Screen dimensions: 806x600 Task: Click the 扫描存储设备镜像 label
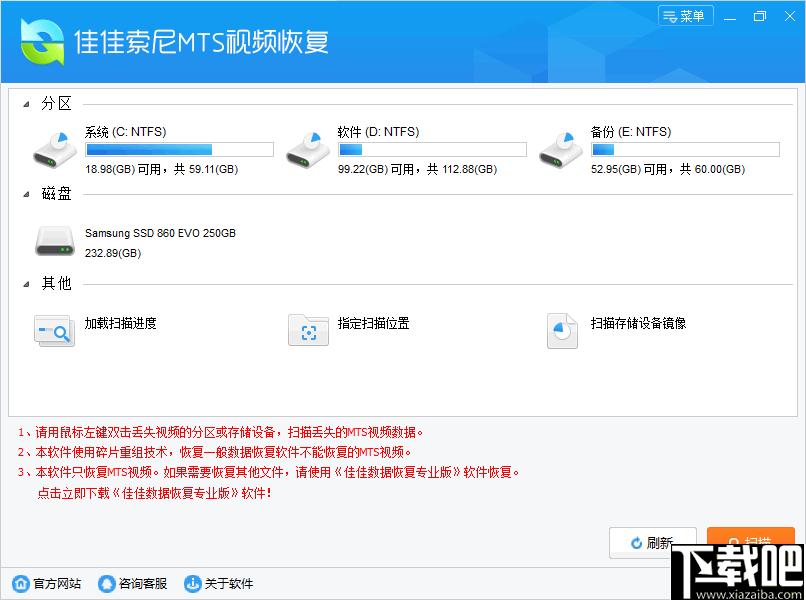[638, 323]
